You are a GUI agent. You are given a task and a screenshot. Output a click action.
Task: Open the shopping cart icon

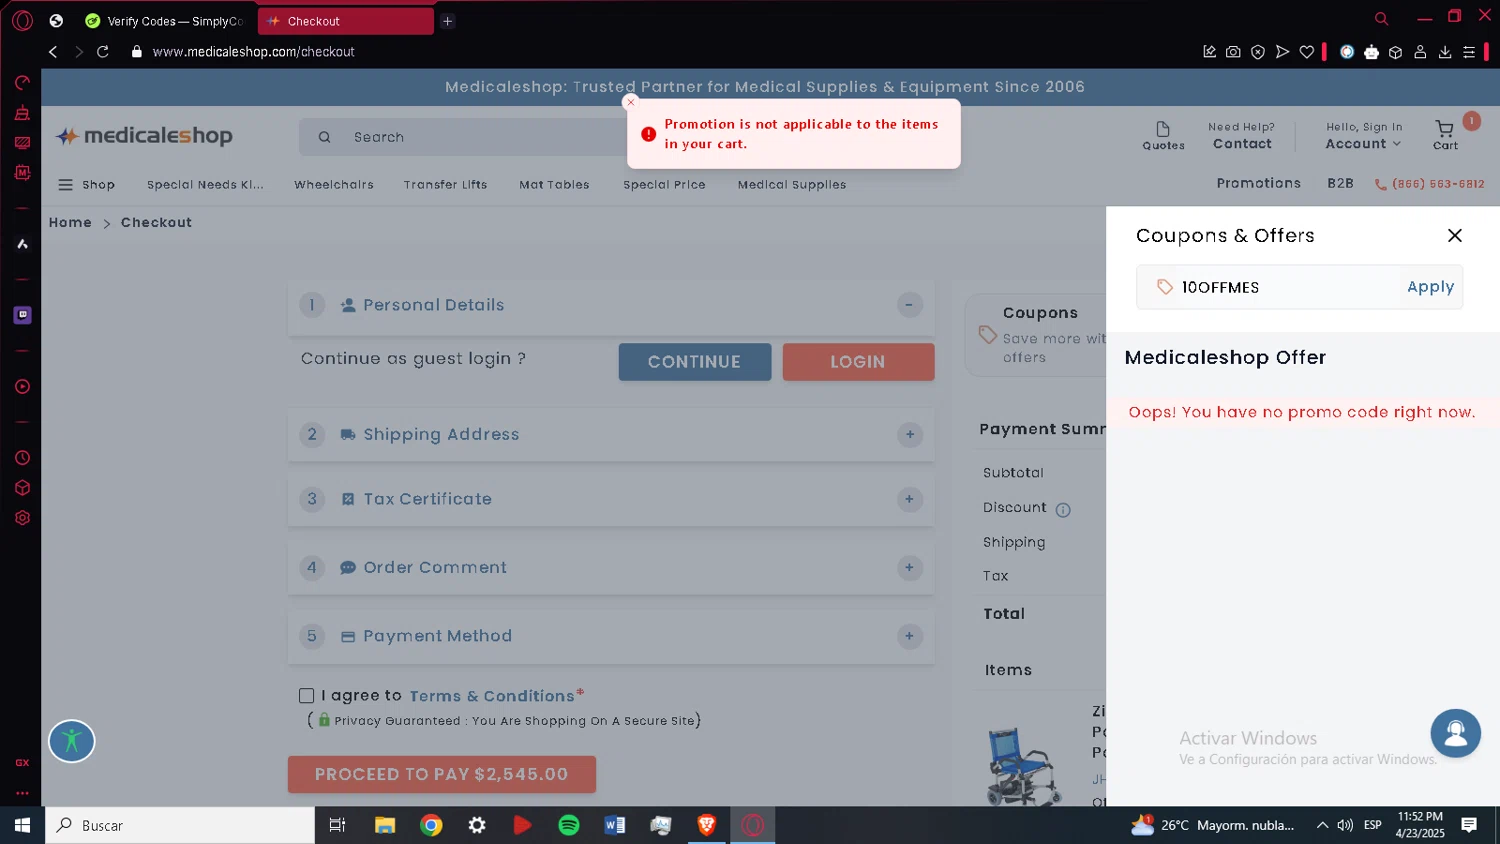[x=1445, y=135]
